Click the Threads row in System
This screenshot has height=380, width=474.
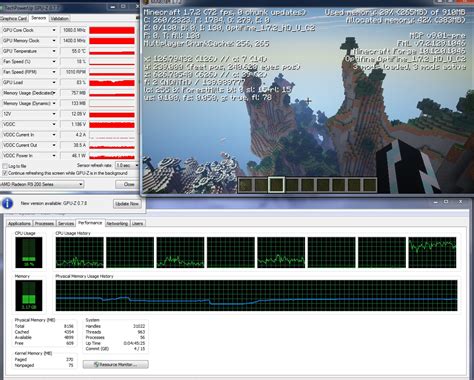[115, 332]
